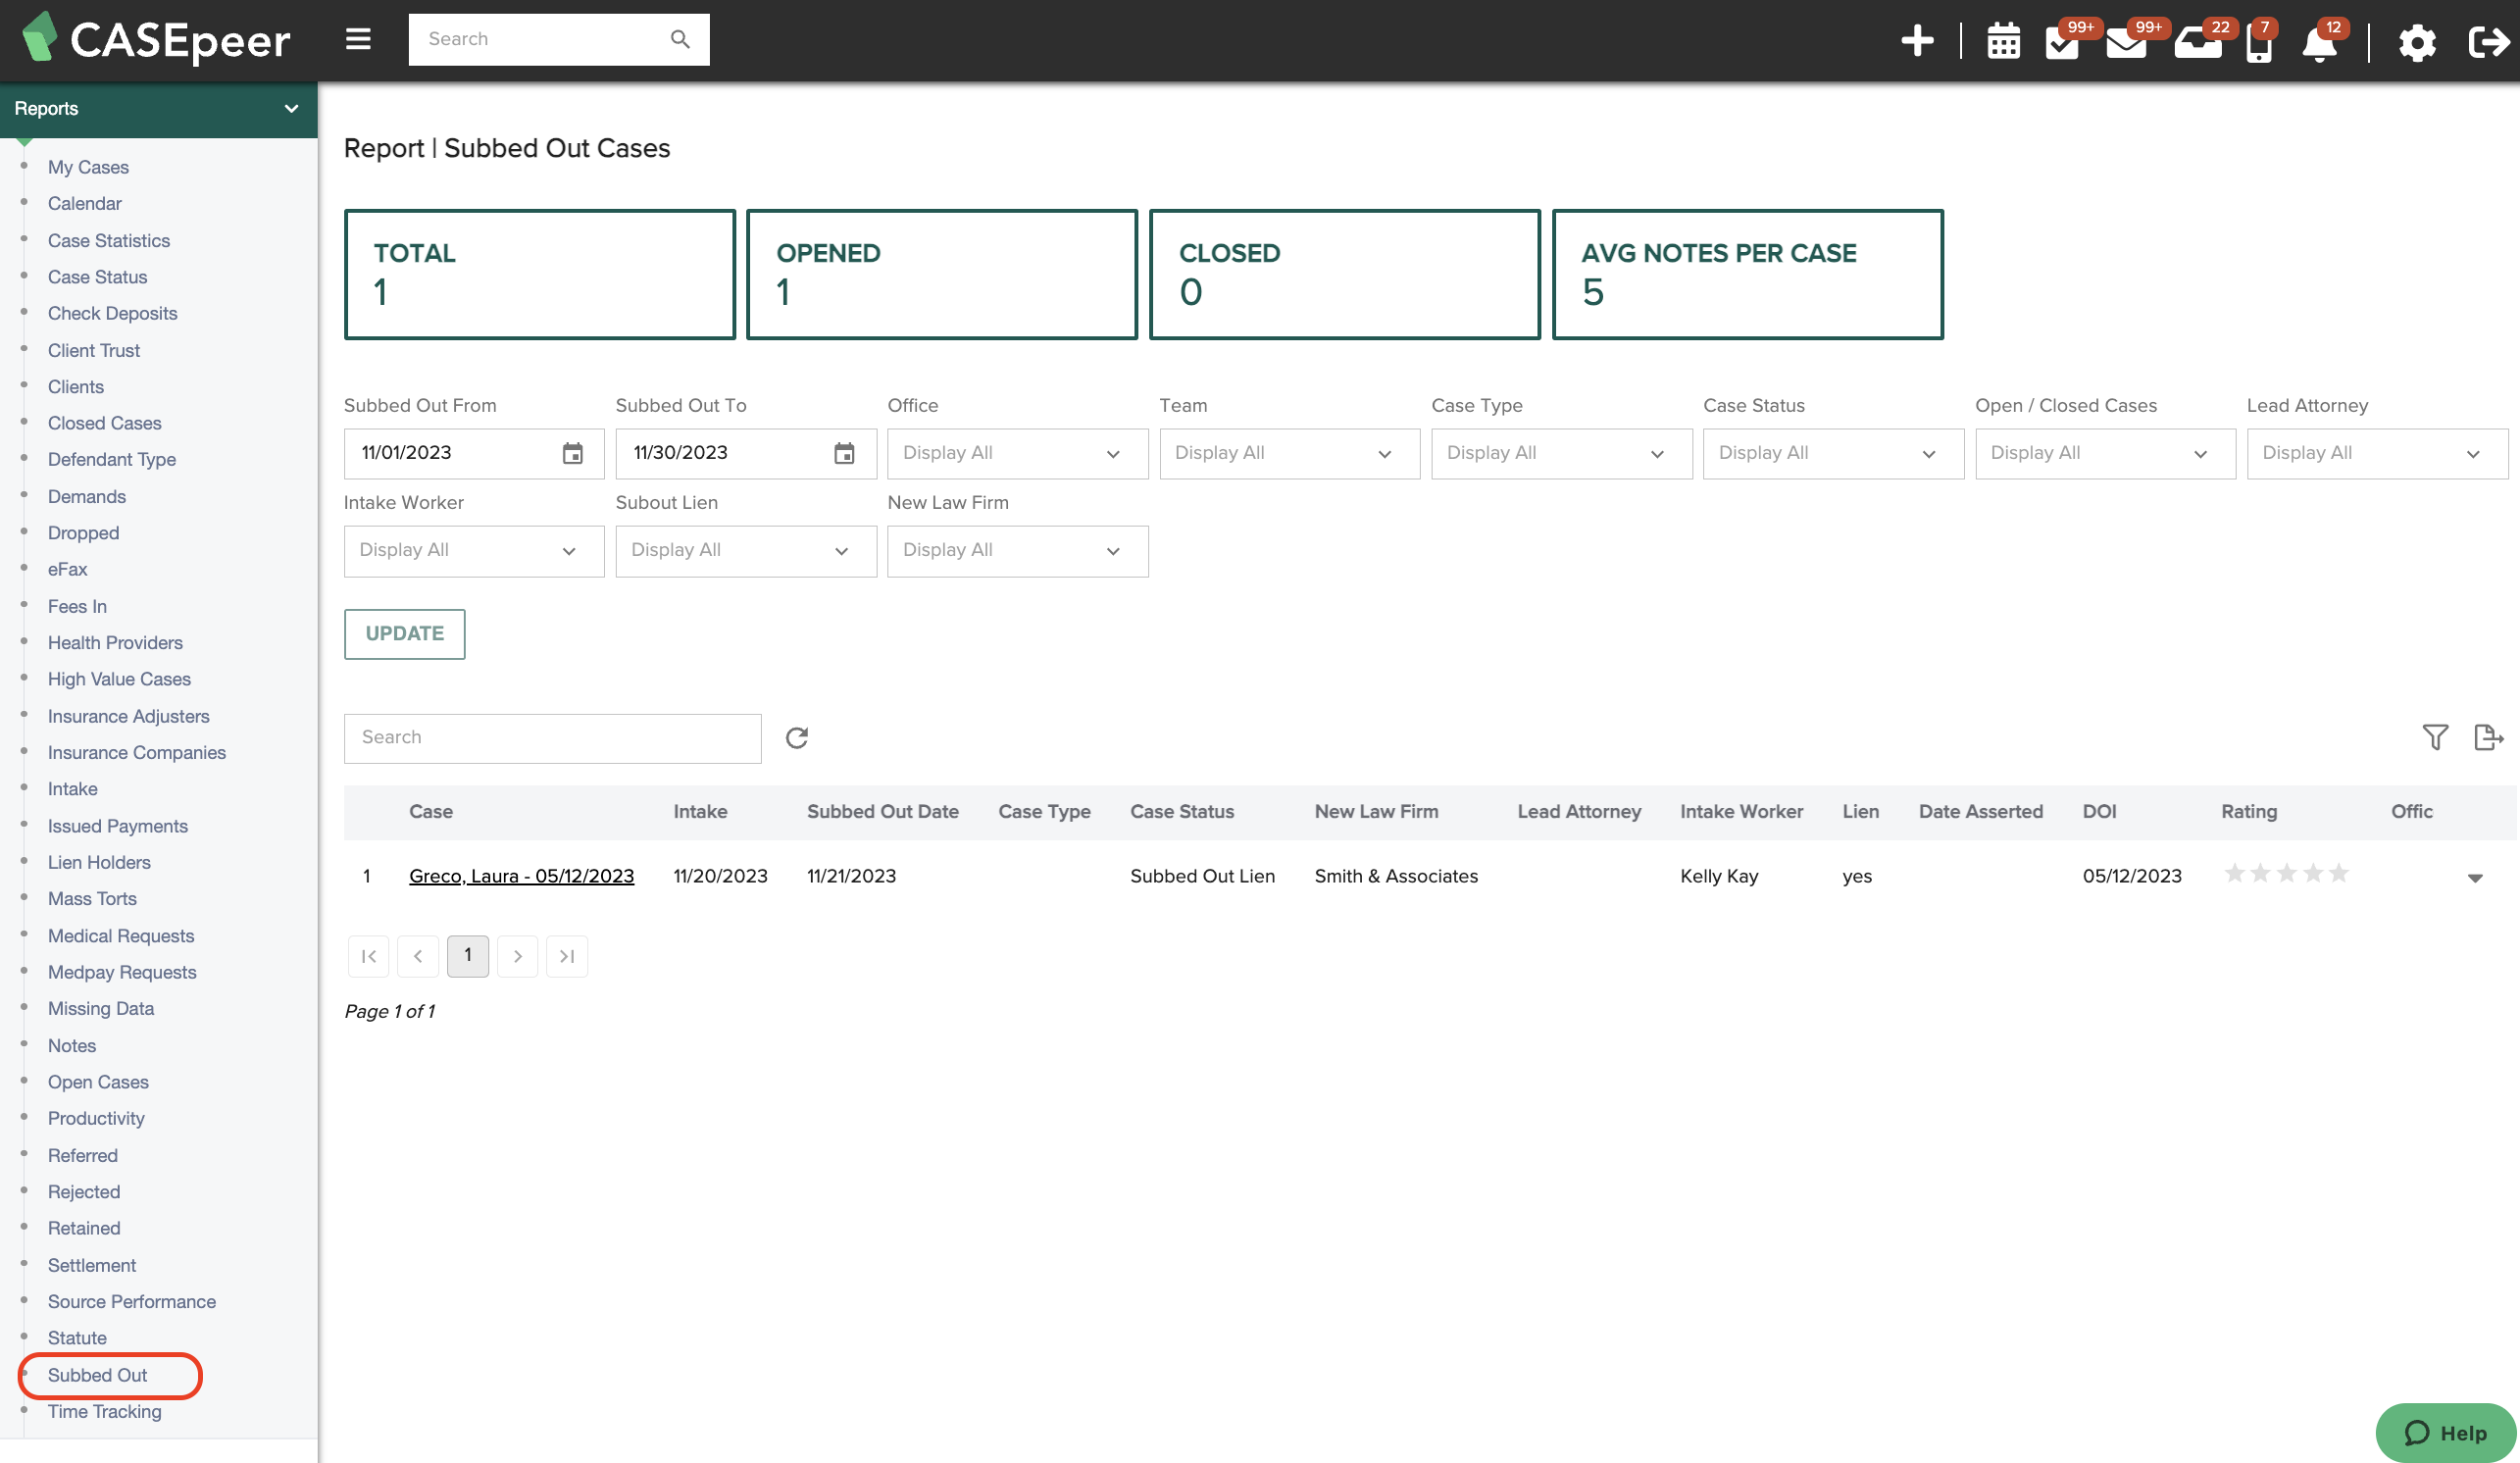This screenshot has height=1463, width=2520.
Task: Open Settlement report
Action: pyautogui.click(x=92, y=1265)
